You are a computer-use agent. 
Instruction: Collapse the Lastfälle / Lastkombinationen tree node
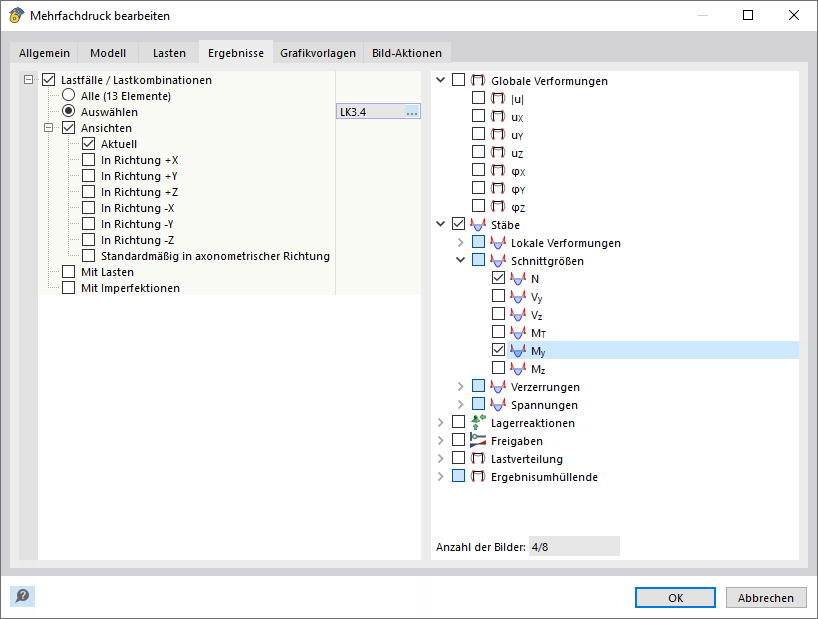29,80
